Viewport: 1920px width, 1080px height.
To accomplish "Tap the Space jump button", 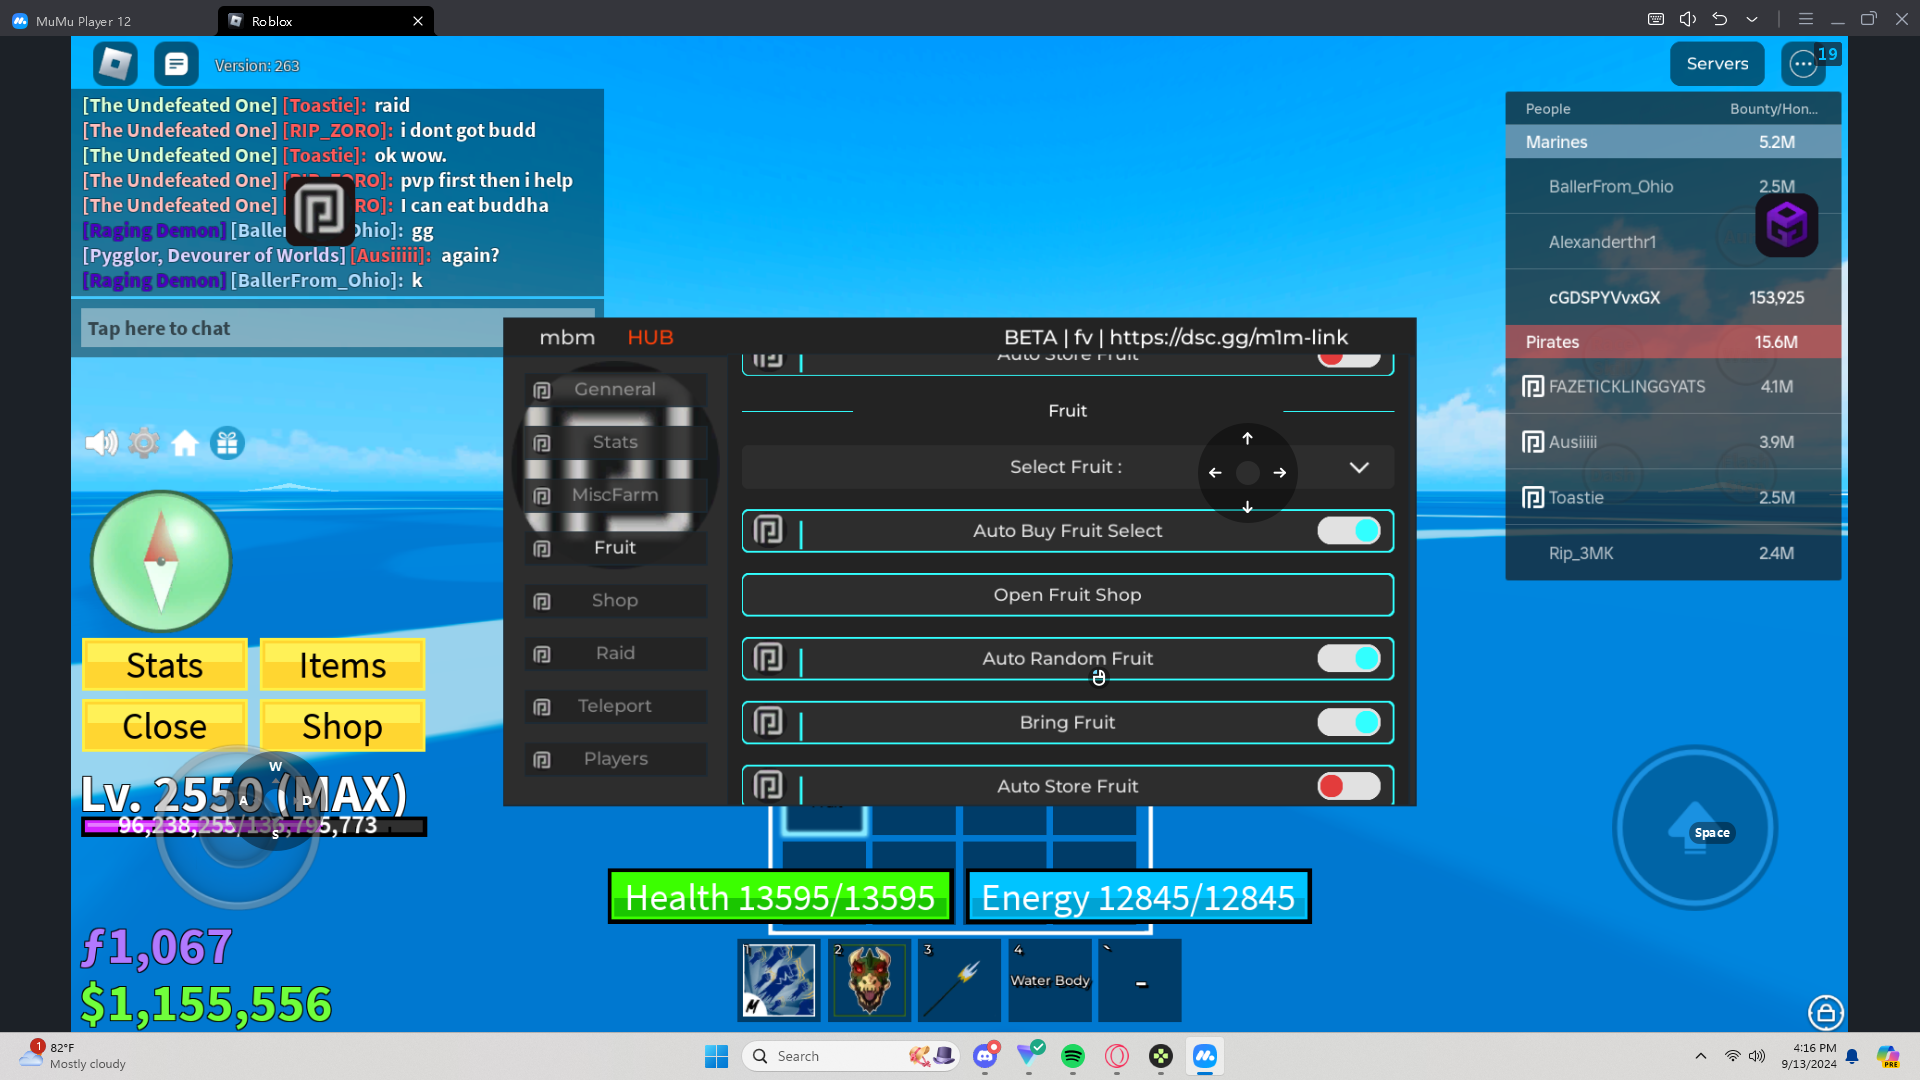I will coord(1695,828).
